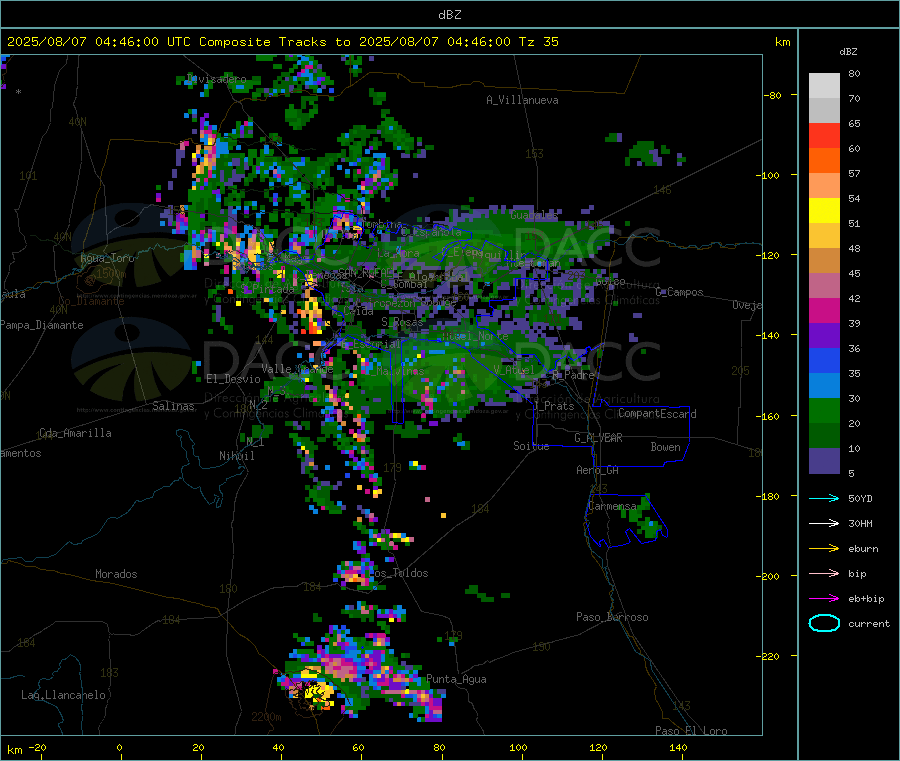Select the 'Morados' map label

[116, 574]
